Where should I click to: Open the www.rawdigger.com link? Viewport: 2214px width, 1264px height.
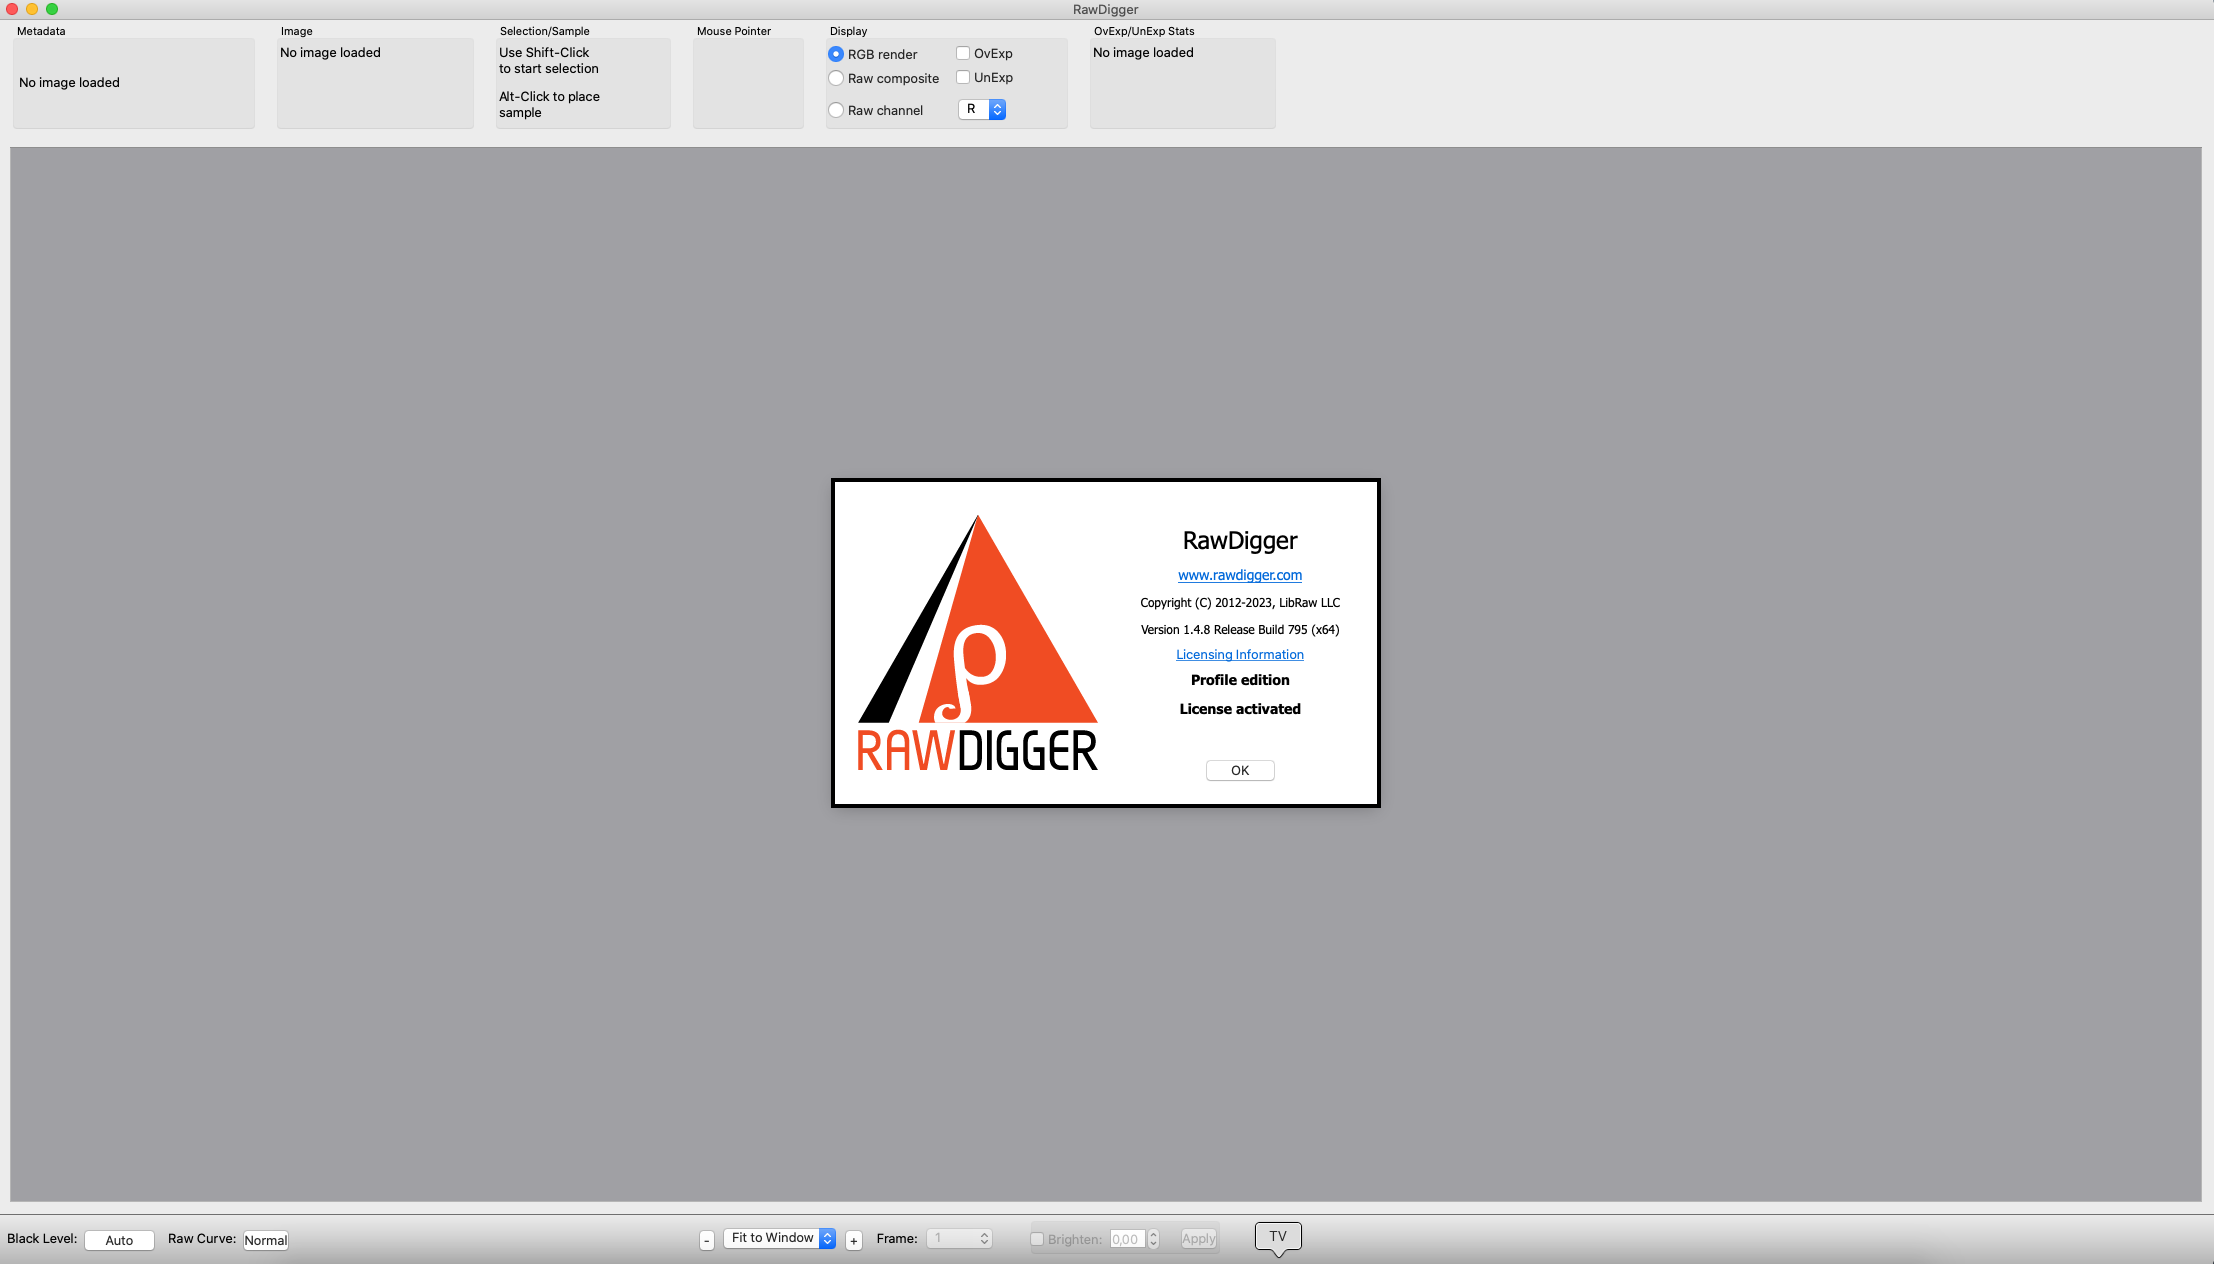1240,575
